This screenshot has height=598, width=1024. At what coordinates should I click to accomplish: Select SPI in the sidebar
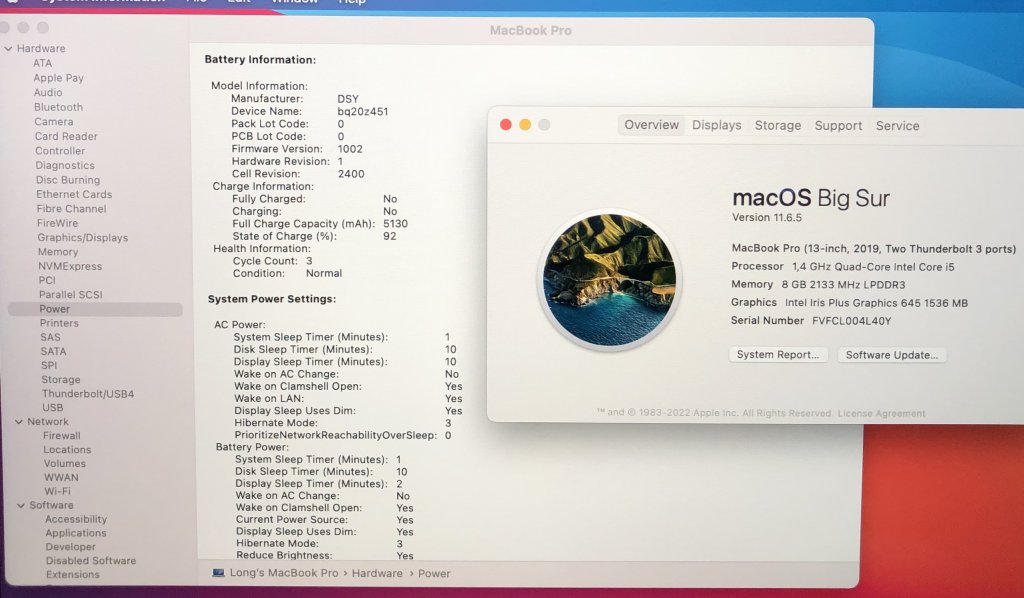coord(49,366)
